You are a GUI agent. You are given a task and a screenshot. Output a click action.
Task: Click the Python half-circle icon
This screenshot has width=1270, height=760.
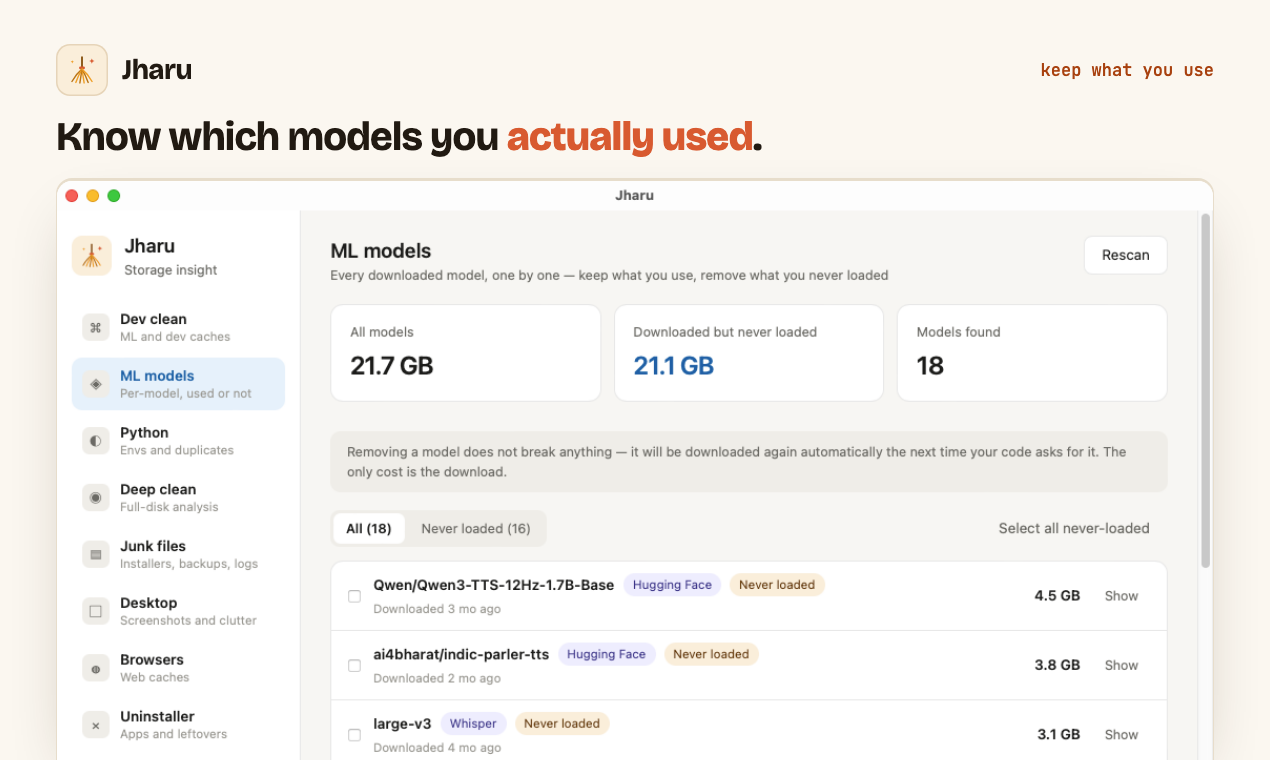[96, 441]
